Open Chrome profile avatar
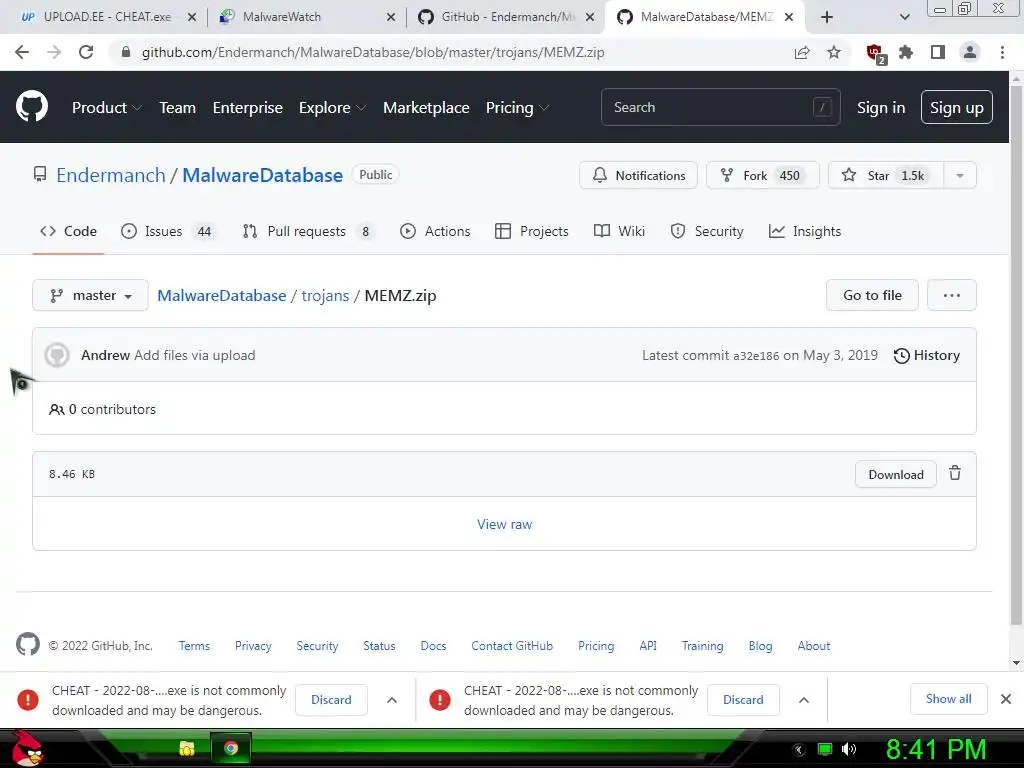The width and height of the screenshot is (1024, 768). [970, 52]
